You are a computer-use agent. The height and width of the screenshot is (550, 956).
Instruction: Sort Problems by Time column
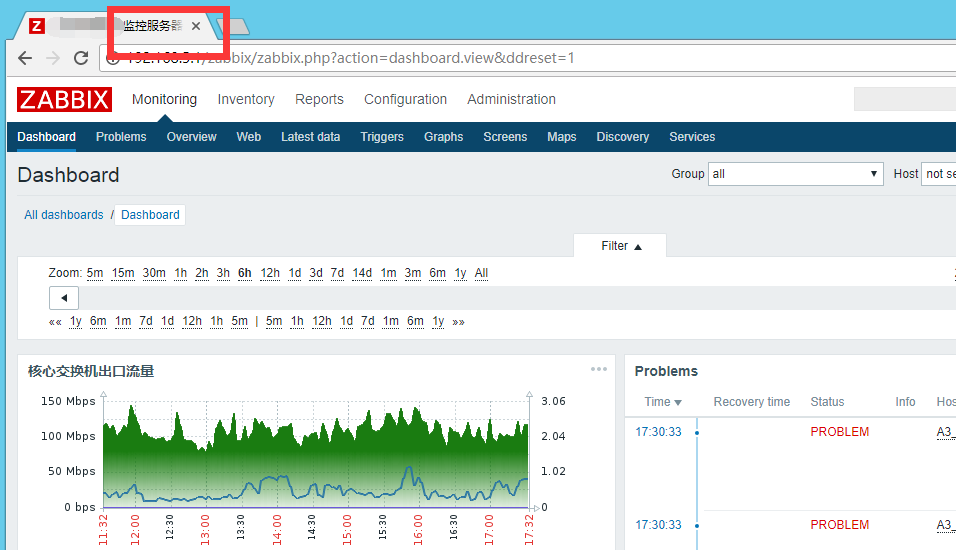[x=662, y=402]
